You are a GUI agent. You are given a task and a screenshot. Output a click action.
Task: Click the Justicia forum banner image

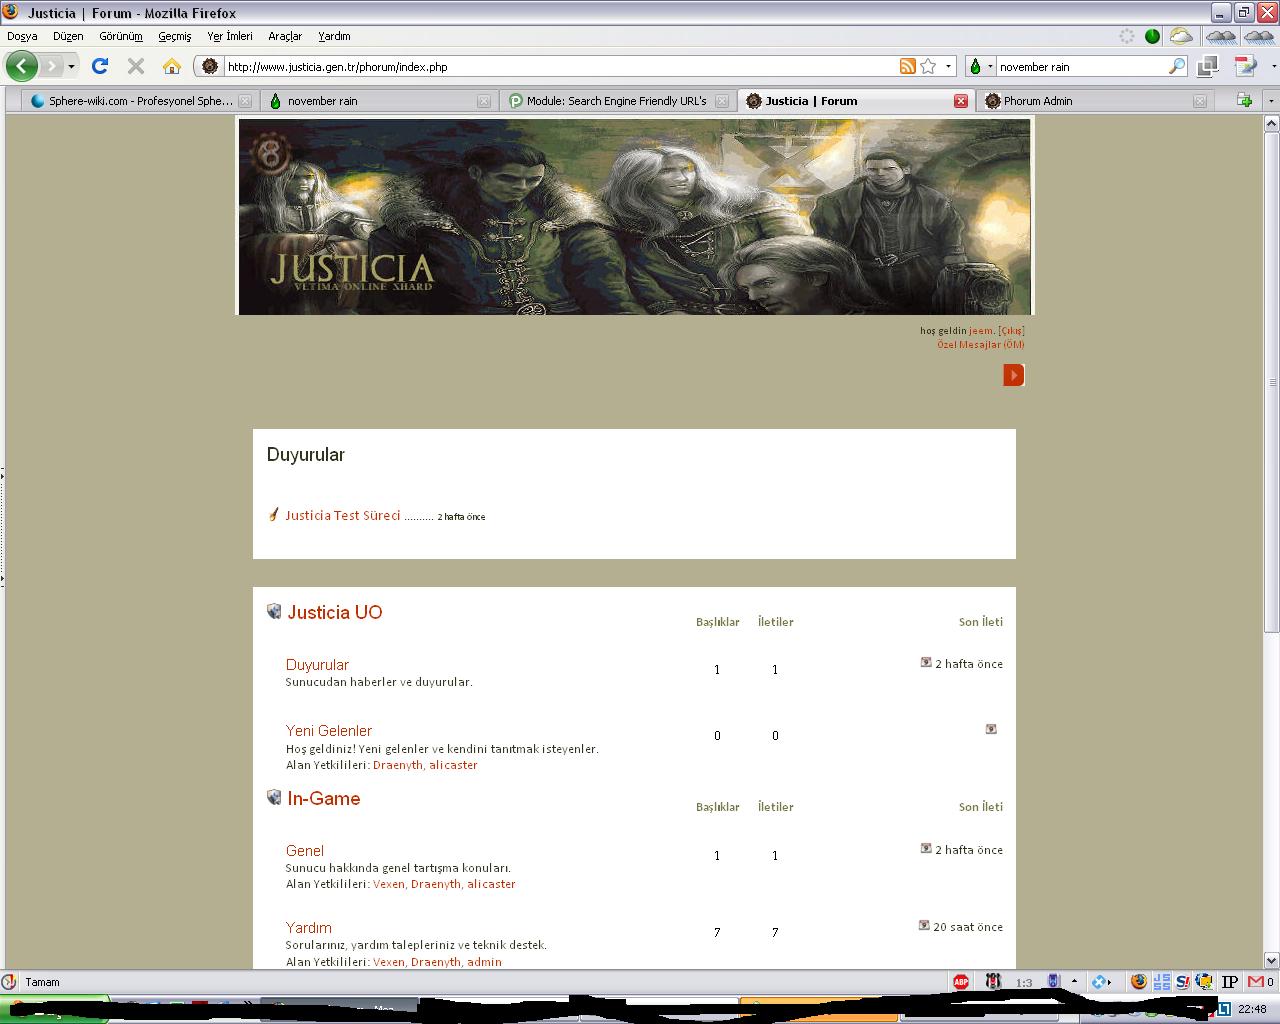tap(635, 216)
